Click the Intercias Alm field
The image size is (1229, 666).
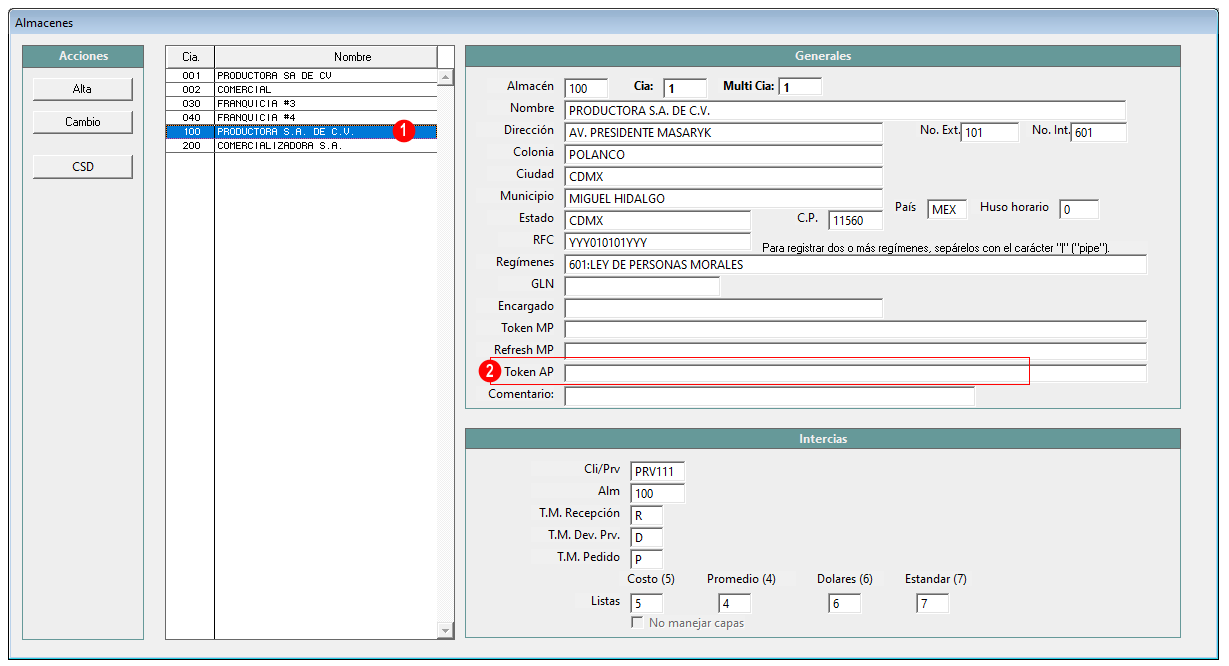pos(658,494)
